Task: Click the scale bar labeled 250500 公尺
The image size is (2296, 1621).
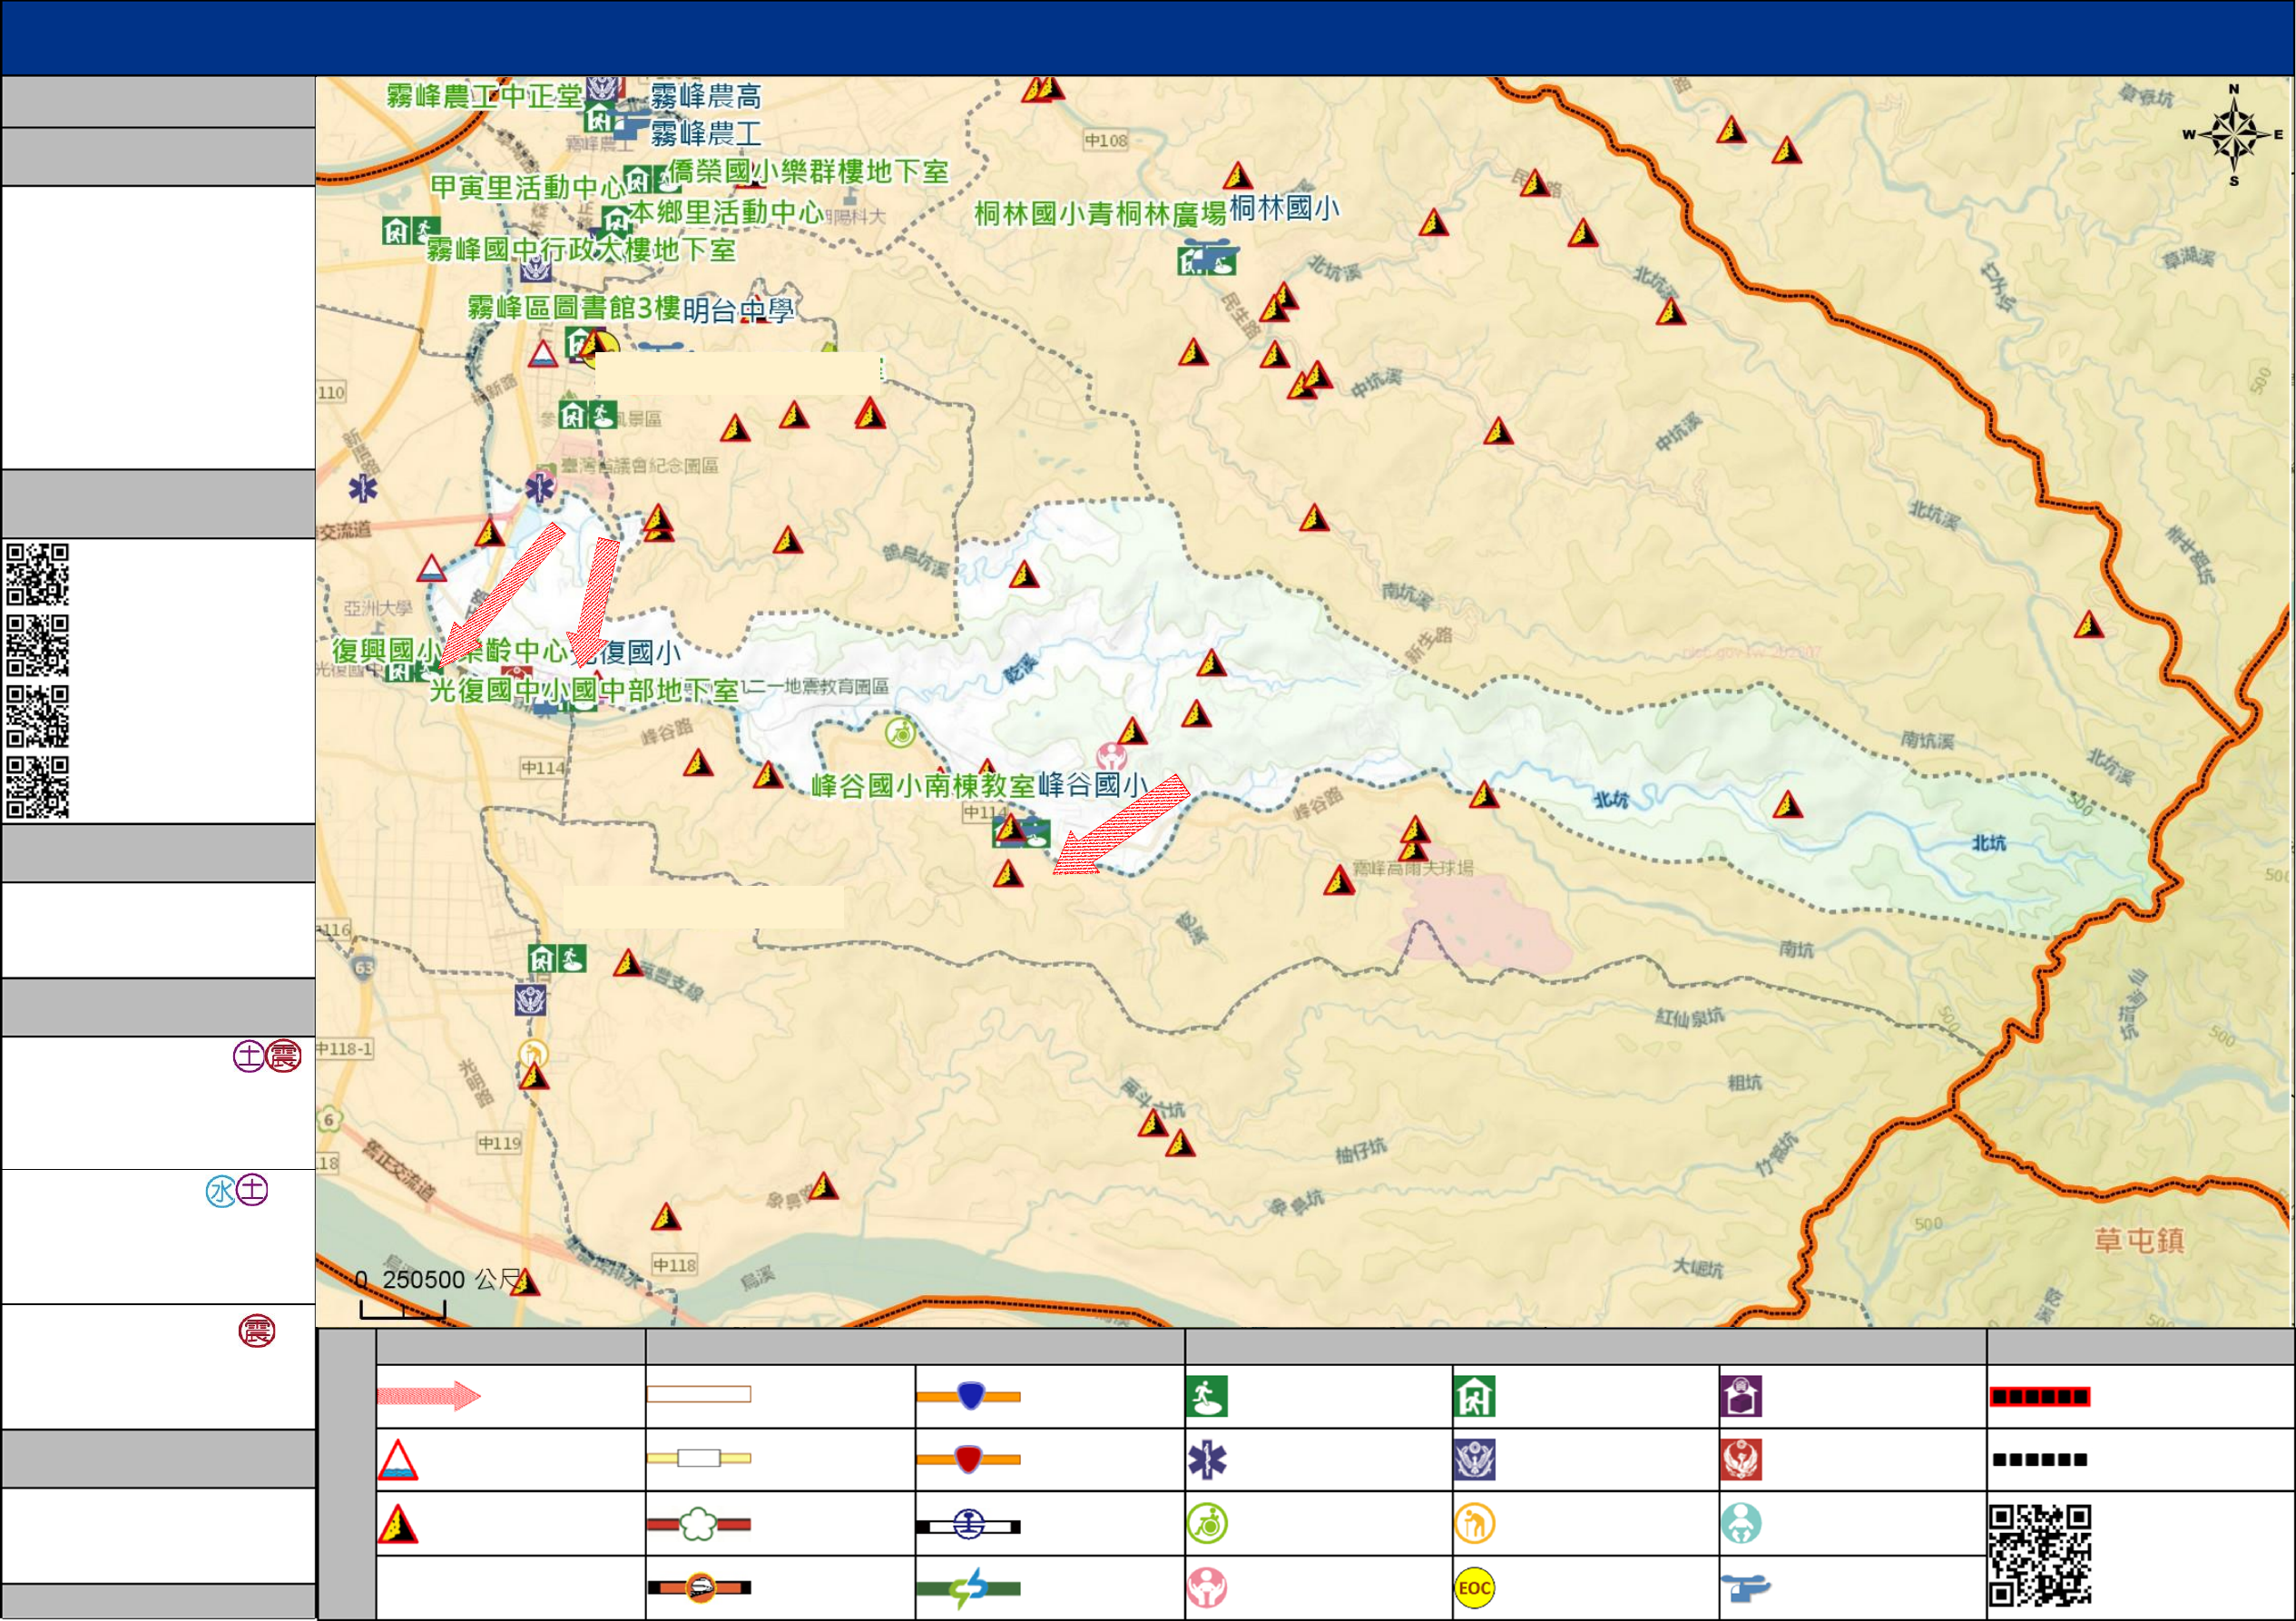Action: pyautogui.click(x=402, y=1309)
